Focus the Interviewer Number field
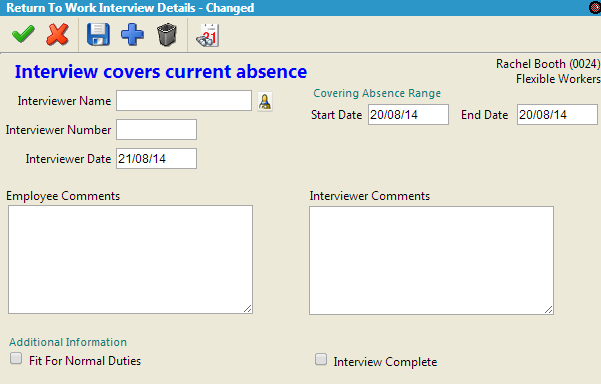601x384 pixels. [156, 130]
